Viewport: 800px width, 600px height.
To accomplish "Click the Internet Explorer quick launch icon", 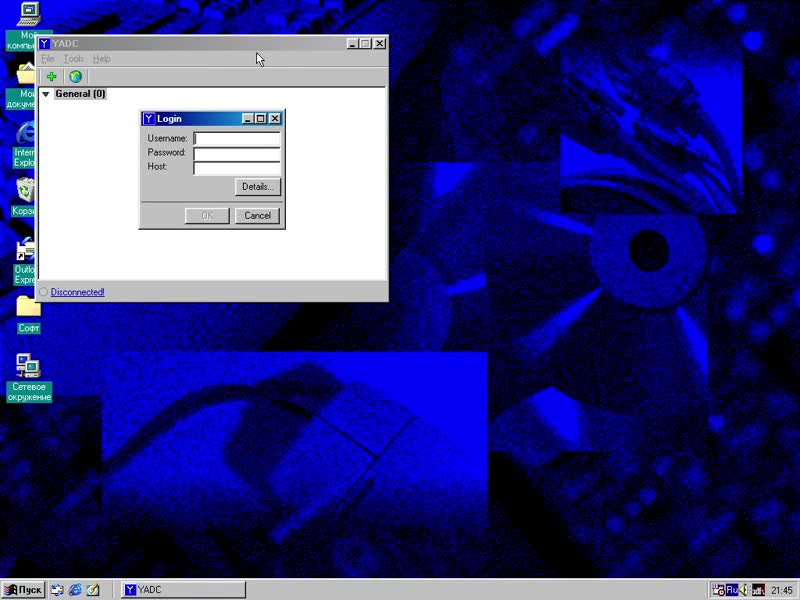I will pyautogui.click(x=75, y=590).
